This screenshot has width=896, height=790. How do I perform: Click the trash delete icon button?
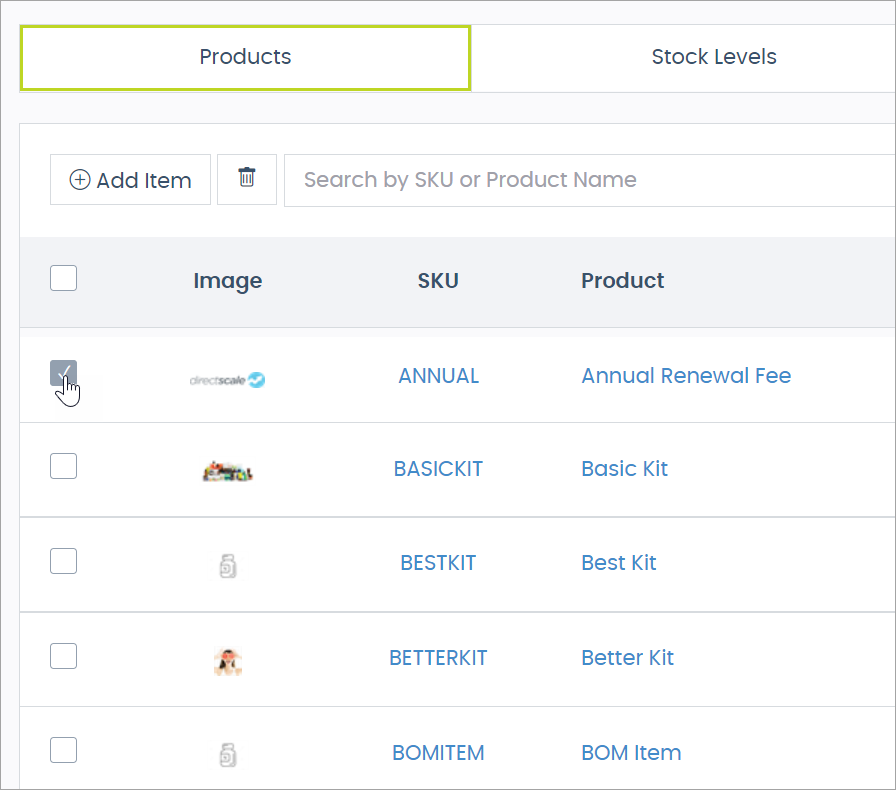pyautogui.click(x=247, y=179)
